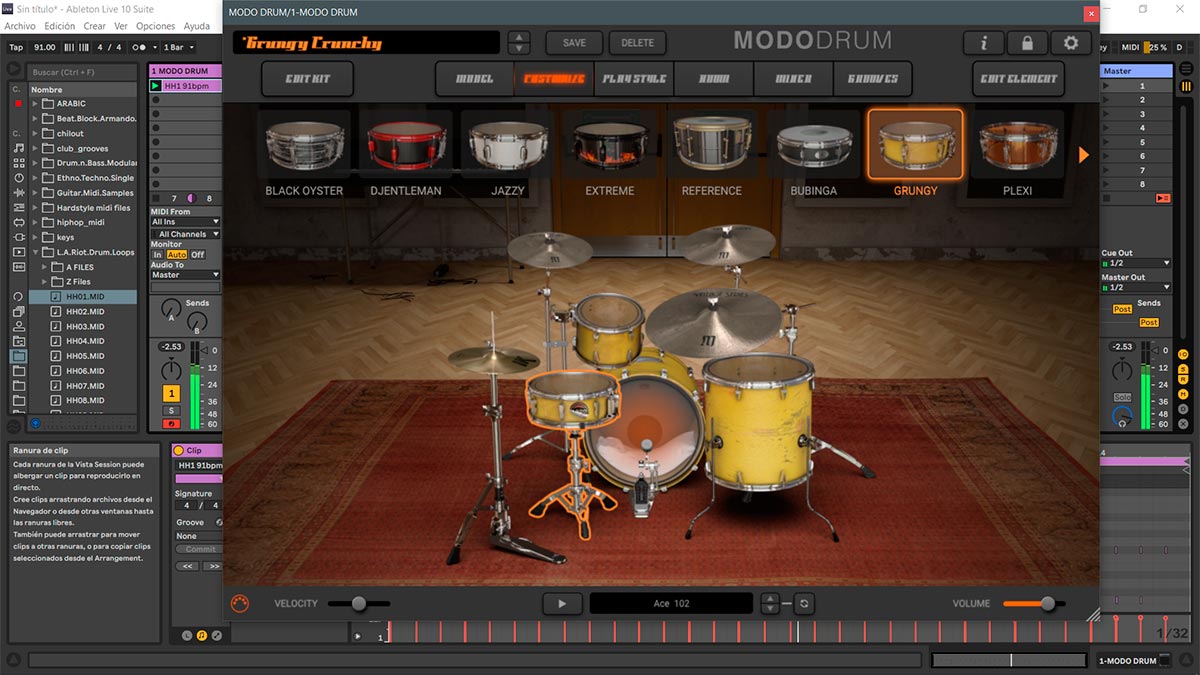Toggle the I-O section show button
This screenshot has height=675, width=1200.
1183,354
